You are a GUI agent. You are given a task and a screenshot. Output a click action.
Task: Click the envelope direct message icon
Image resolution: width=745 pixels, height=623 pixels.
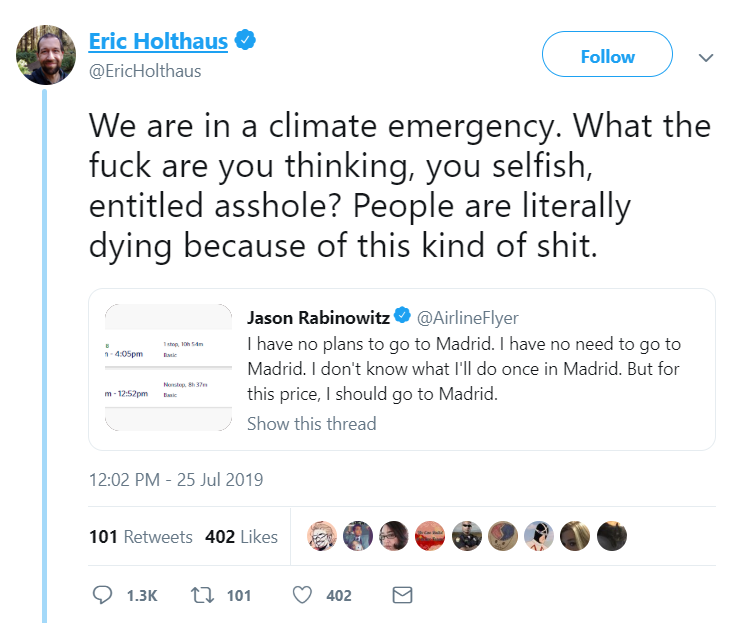click(402, 595)
